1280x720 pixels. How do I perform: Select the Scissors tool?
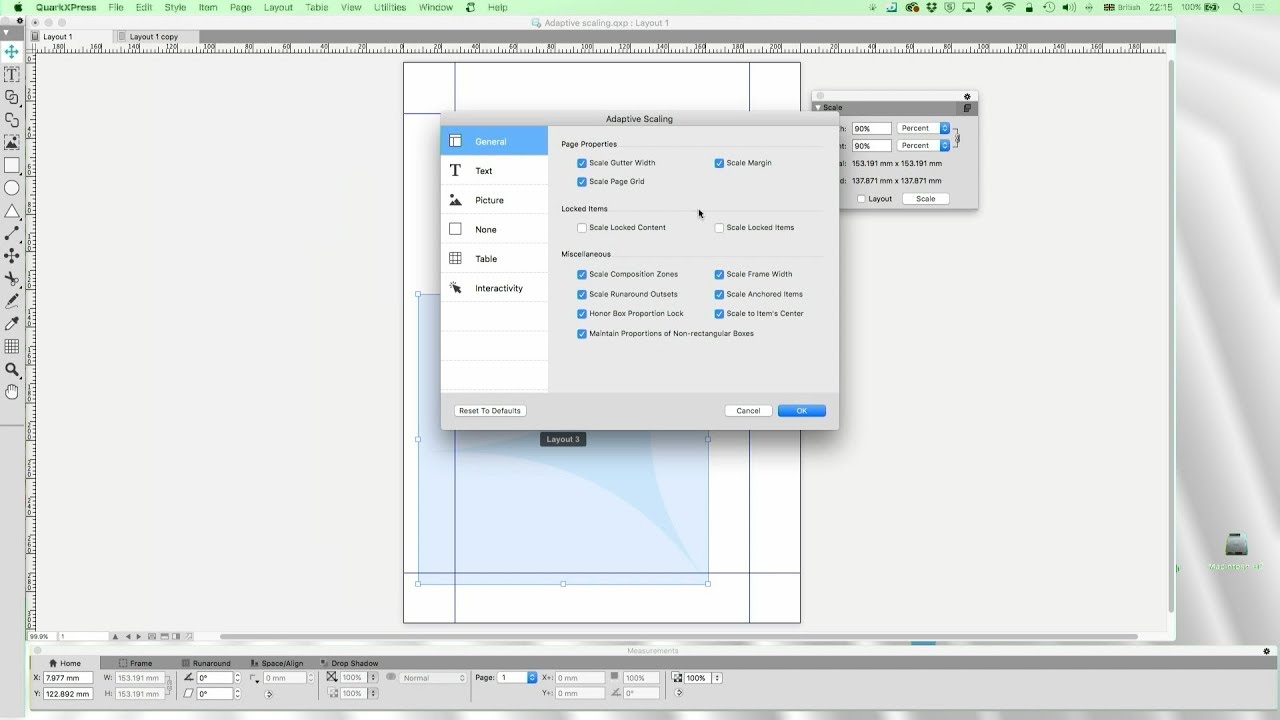[12, 279]
